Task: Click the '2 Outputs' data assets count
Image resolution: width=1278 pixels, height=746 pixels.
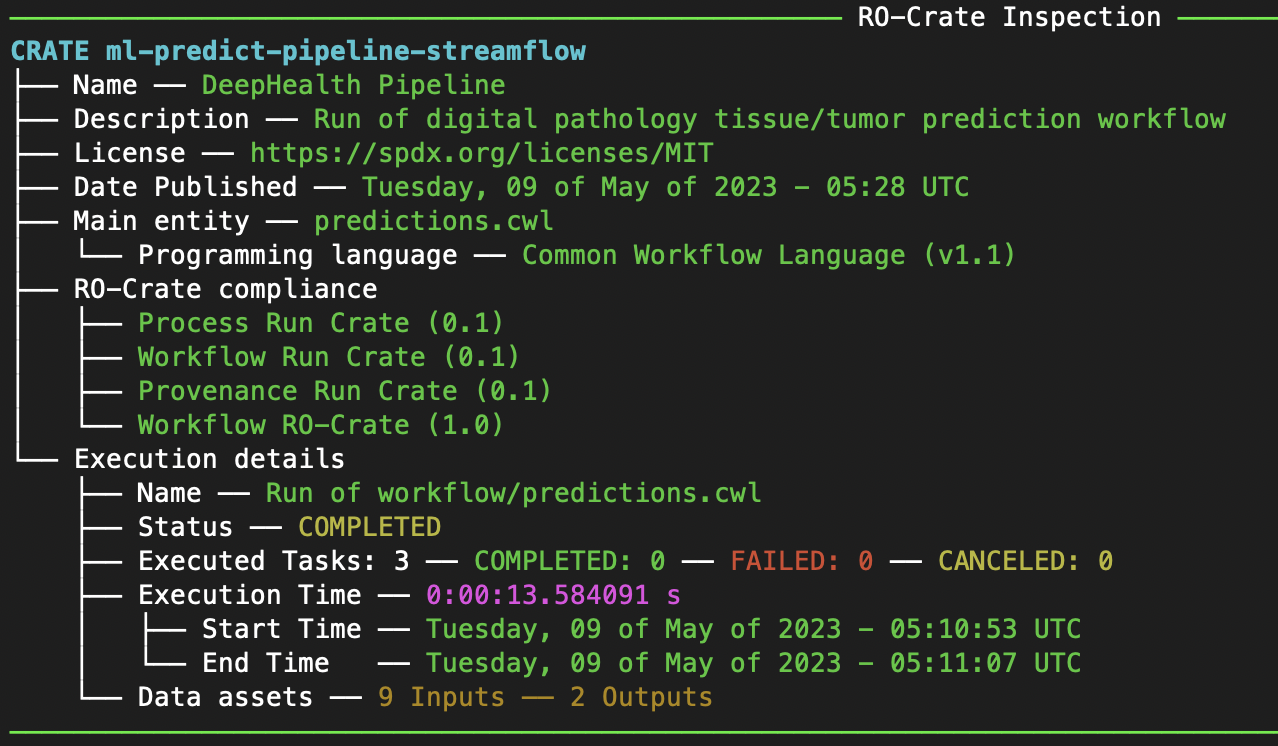Action: coord(642,697)
